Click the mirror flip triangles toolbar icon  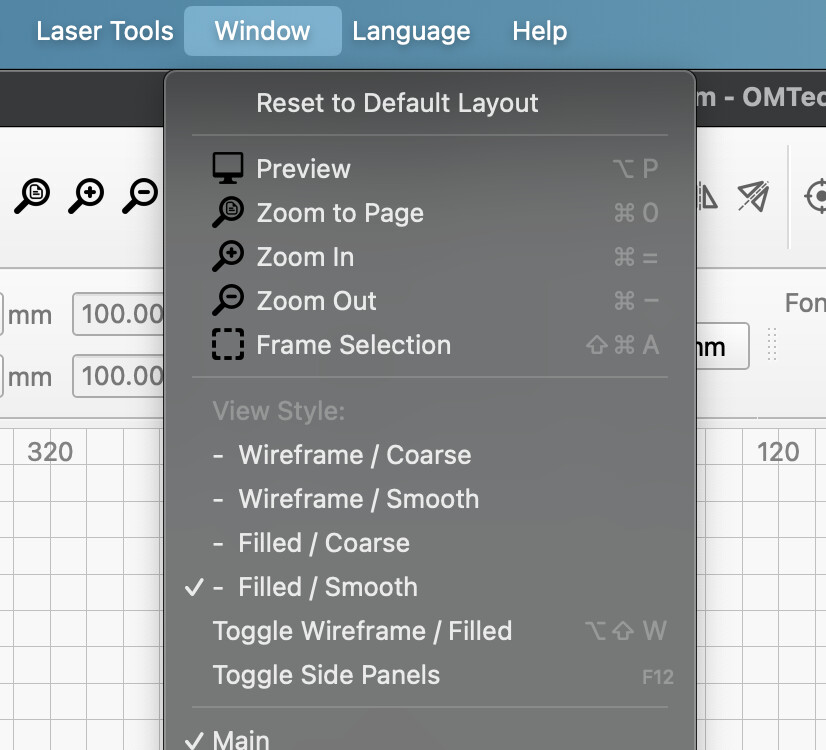pyautogui.click(x=707, y=196)
